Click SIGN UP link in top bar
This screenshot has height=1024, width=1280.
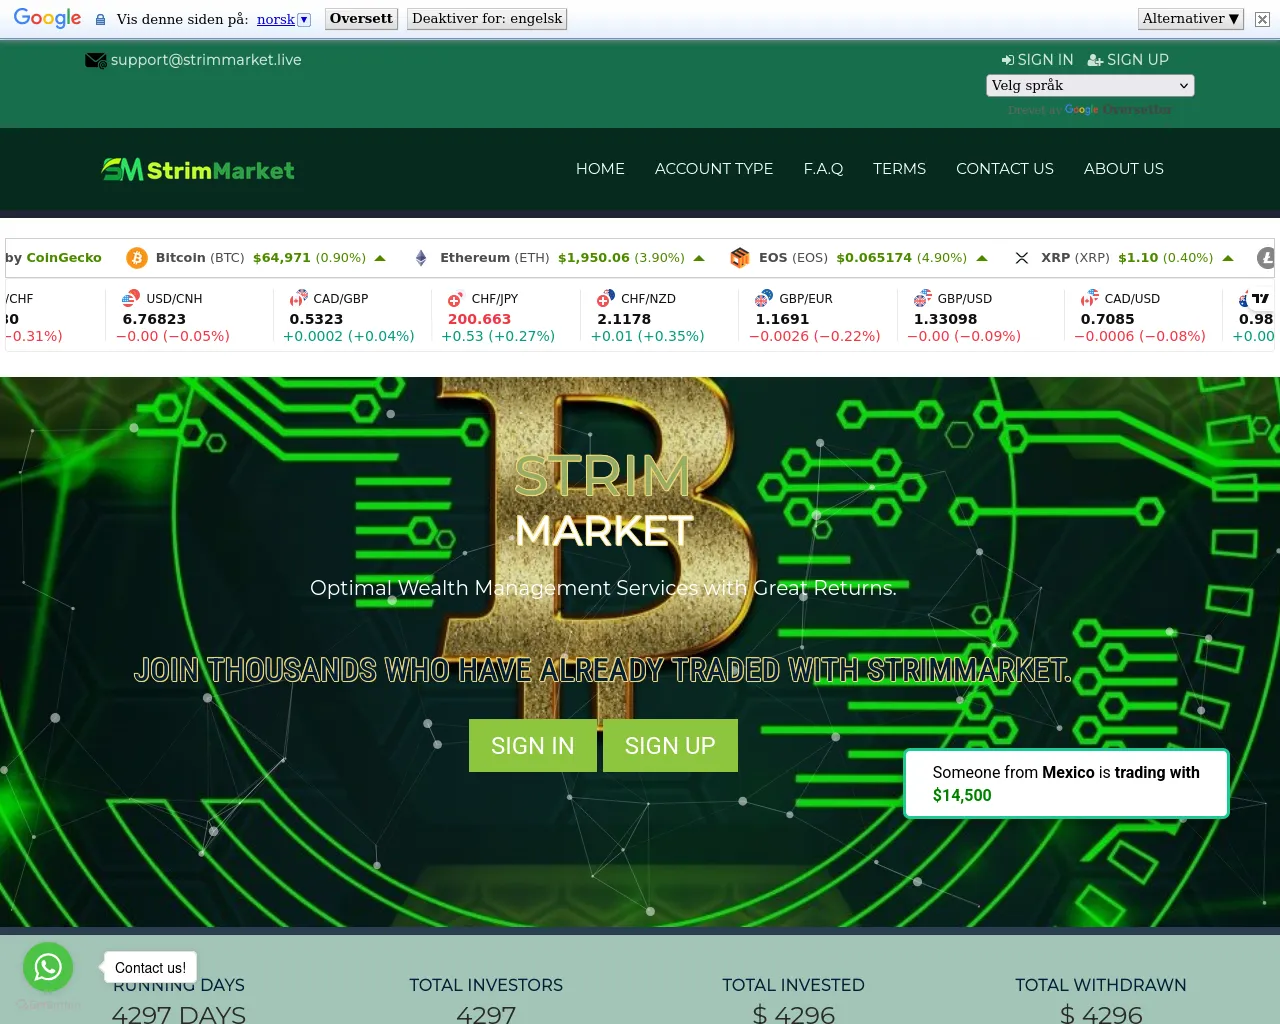tap(1128, 60)
